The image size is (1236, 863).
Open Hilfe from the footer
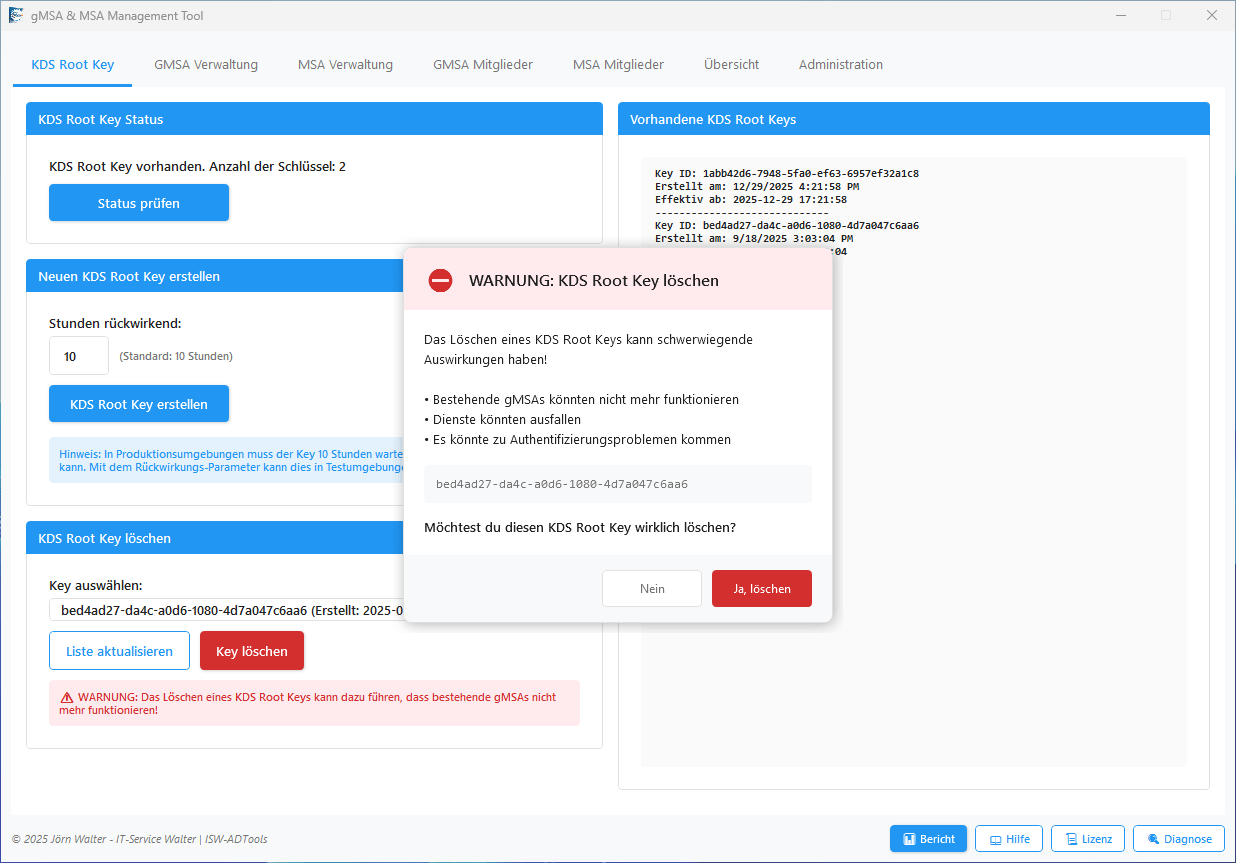coord(1009,839)
